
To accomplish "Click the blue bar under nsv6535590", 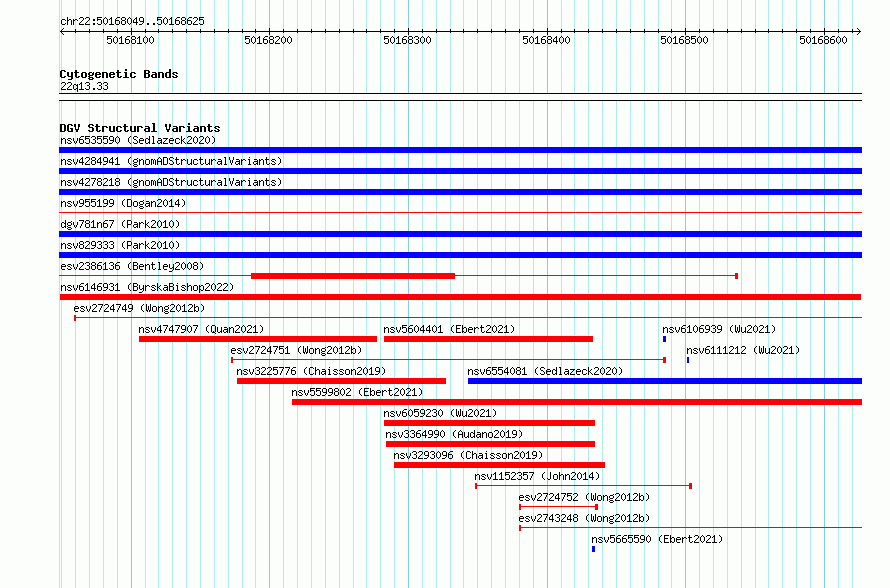I will 460,150.
